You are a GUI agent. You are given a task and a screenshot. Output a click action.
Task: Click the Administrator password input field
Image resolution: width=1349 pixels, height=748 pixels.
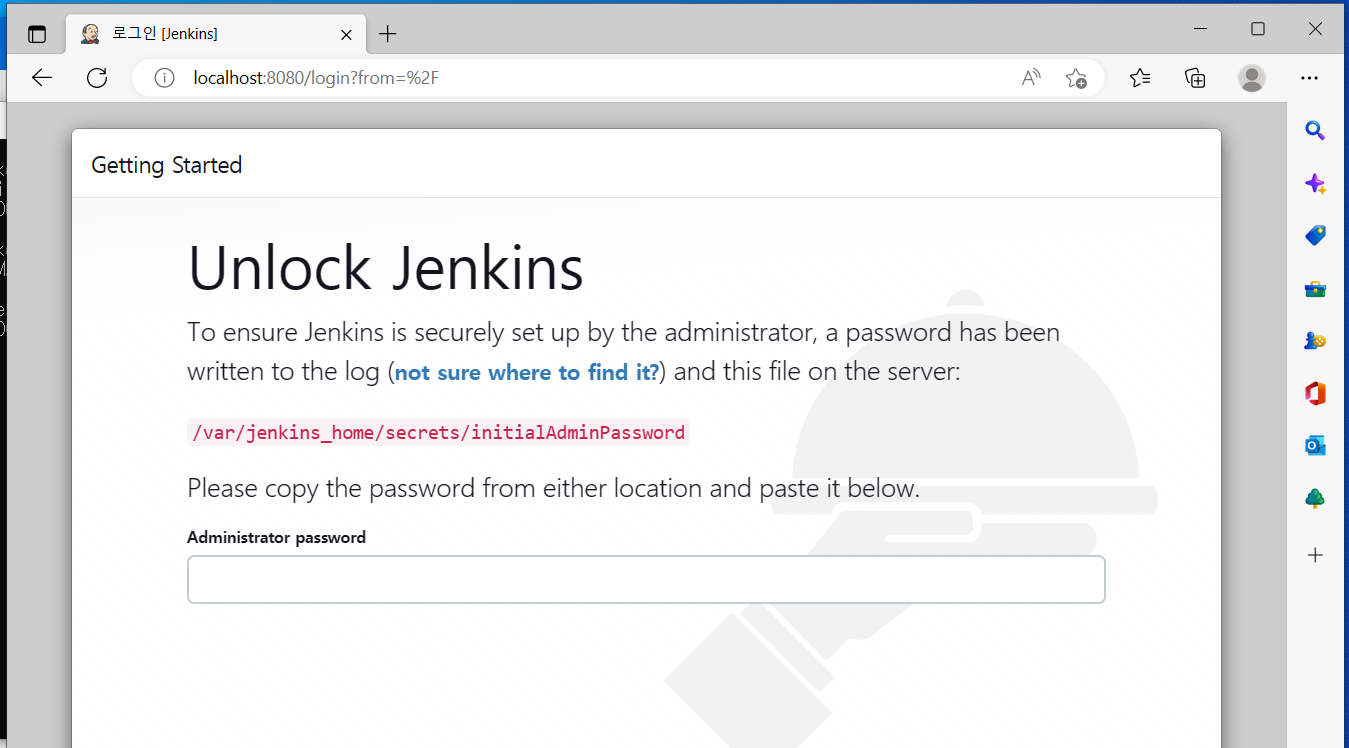[x=646, y=579]
